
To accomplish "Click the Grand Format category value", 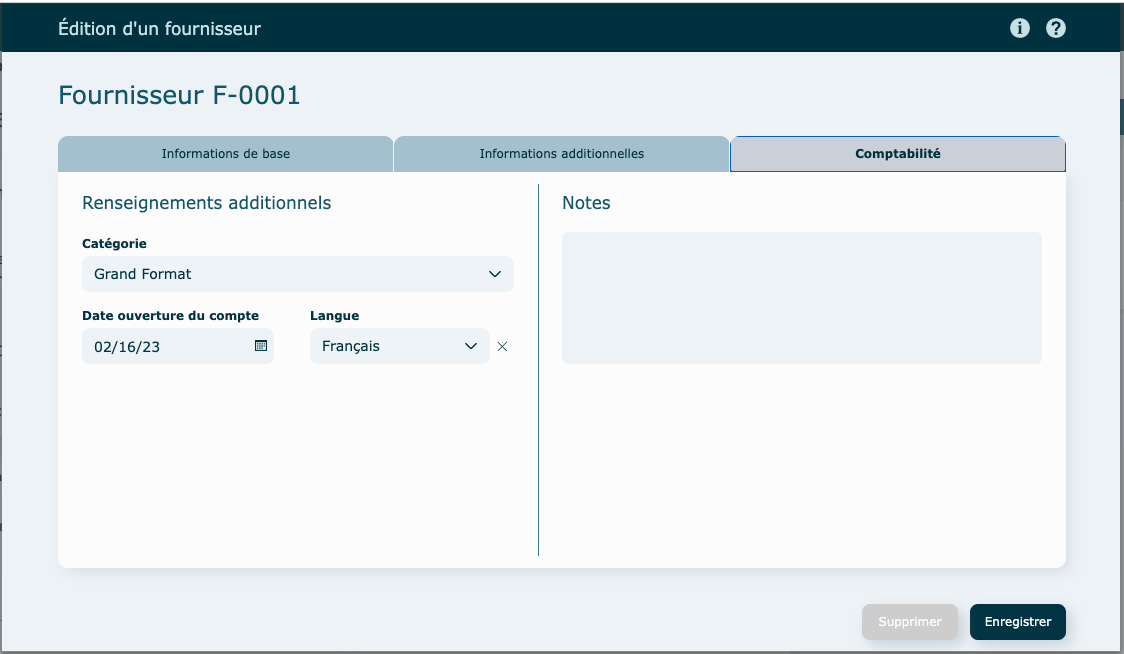I will (143, 274).
